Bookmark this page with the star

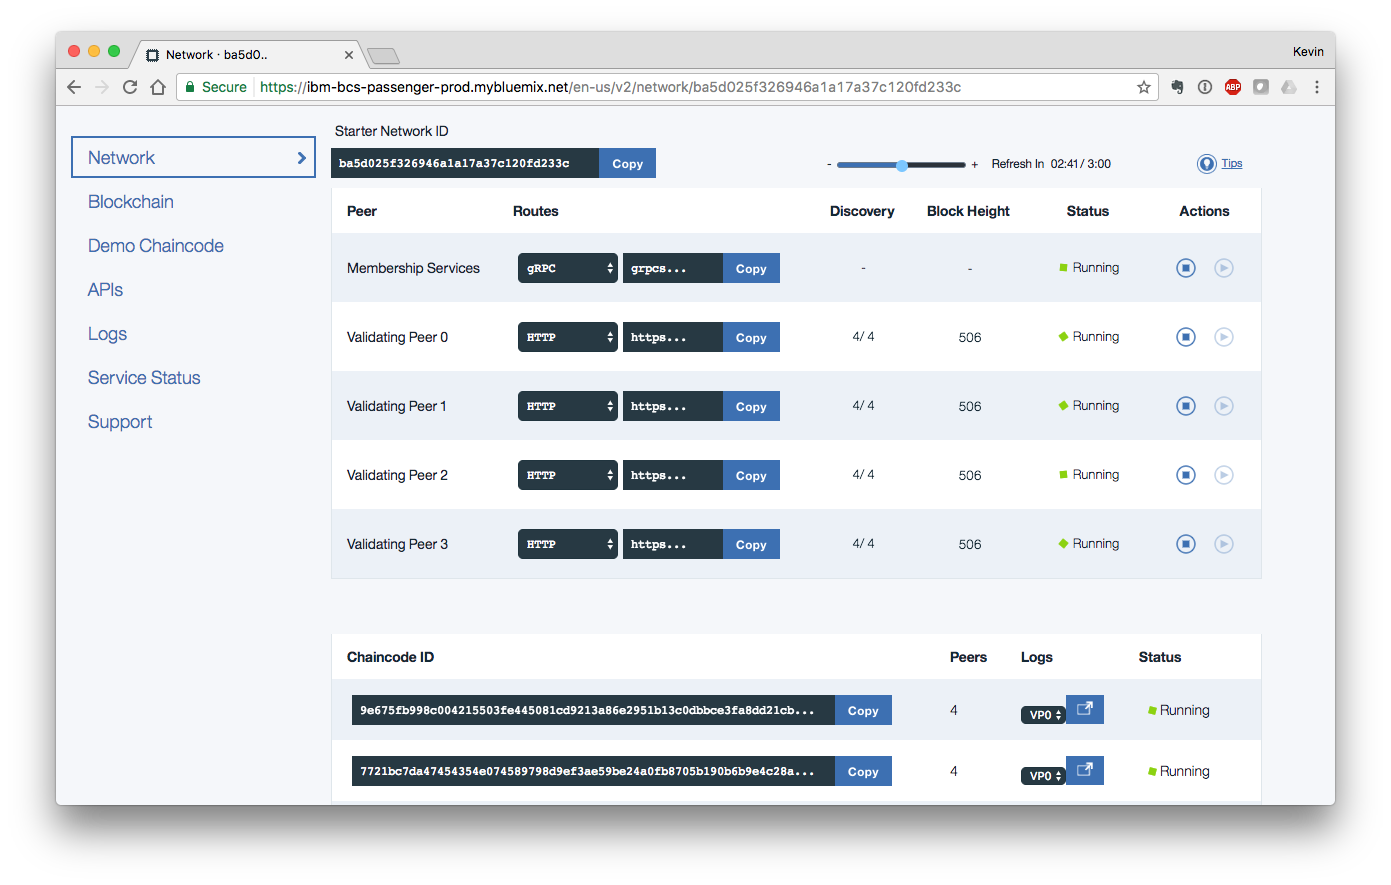pyautogui.click(x=1144, y=87)
